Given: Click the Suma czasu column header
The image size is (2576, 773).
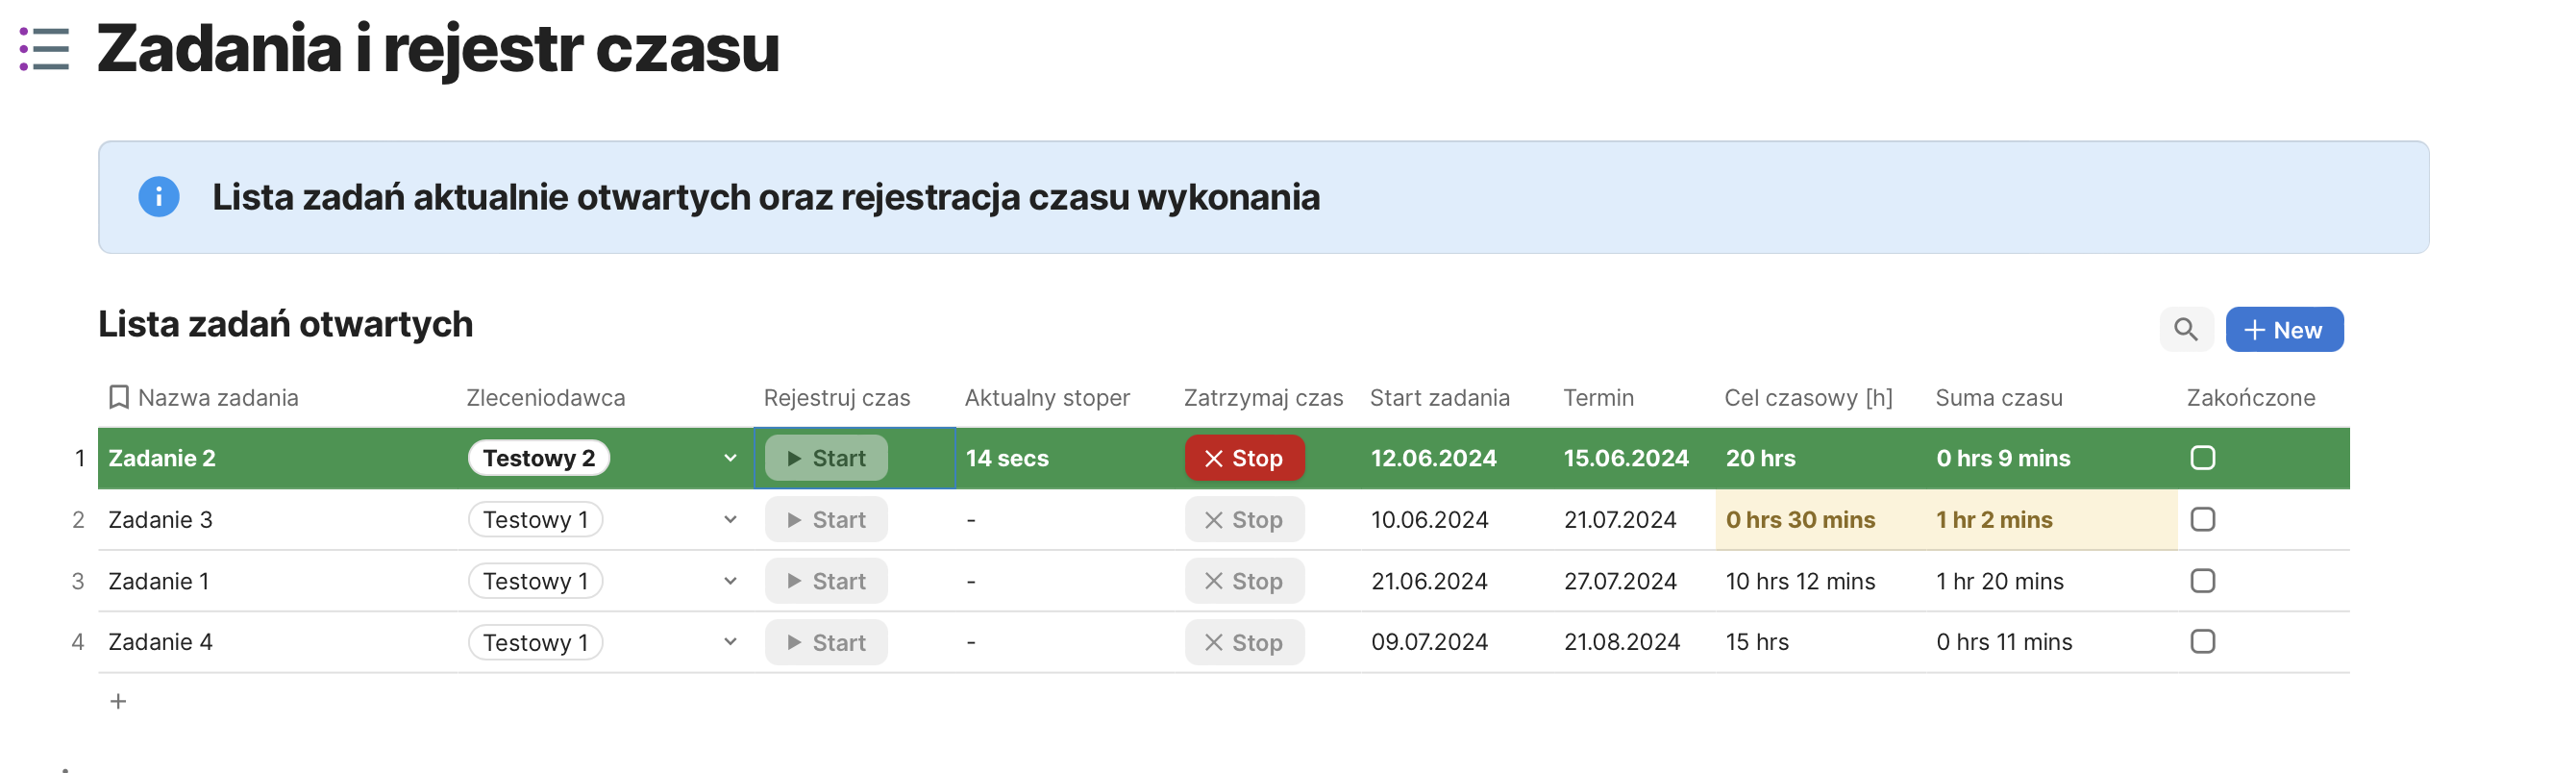Looking at the screenshot, I should 1998,398.
